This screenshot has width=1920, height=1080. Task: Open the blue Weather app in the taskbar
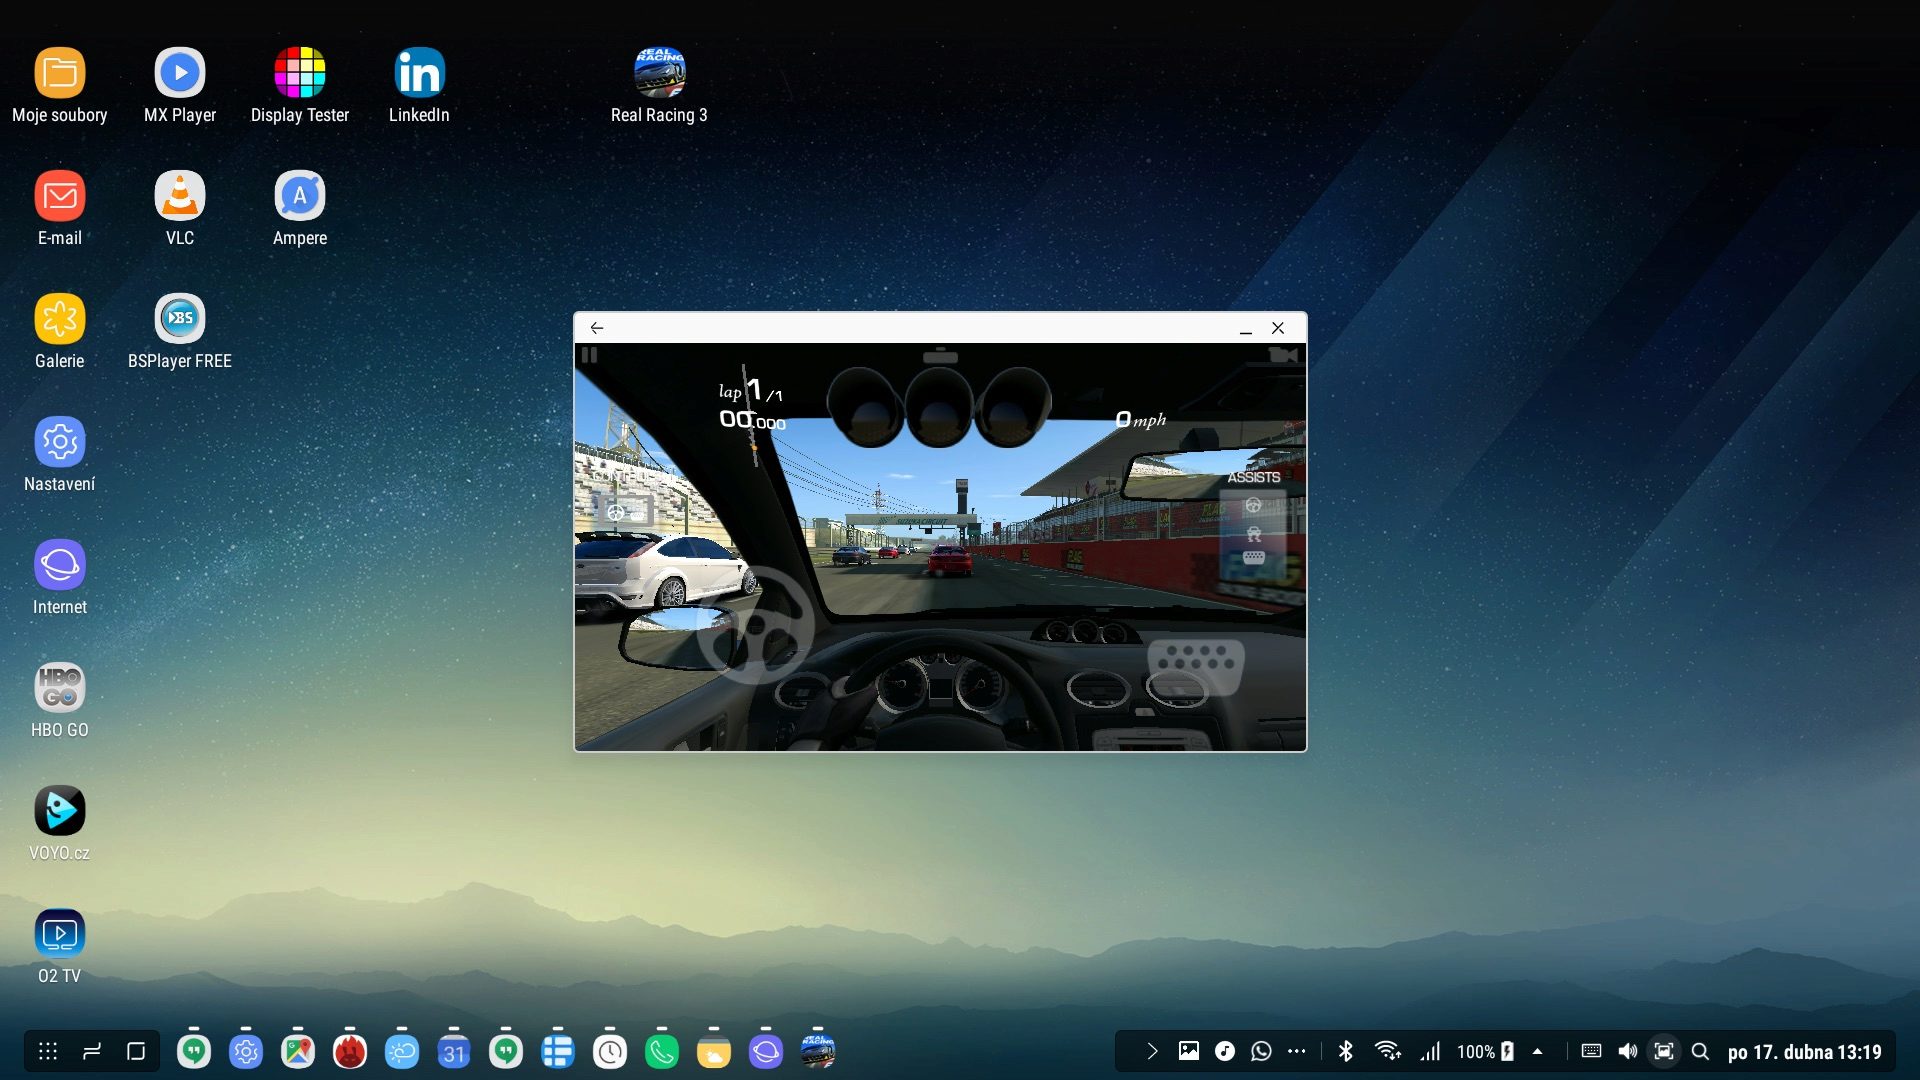coord(402,1051)
